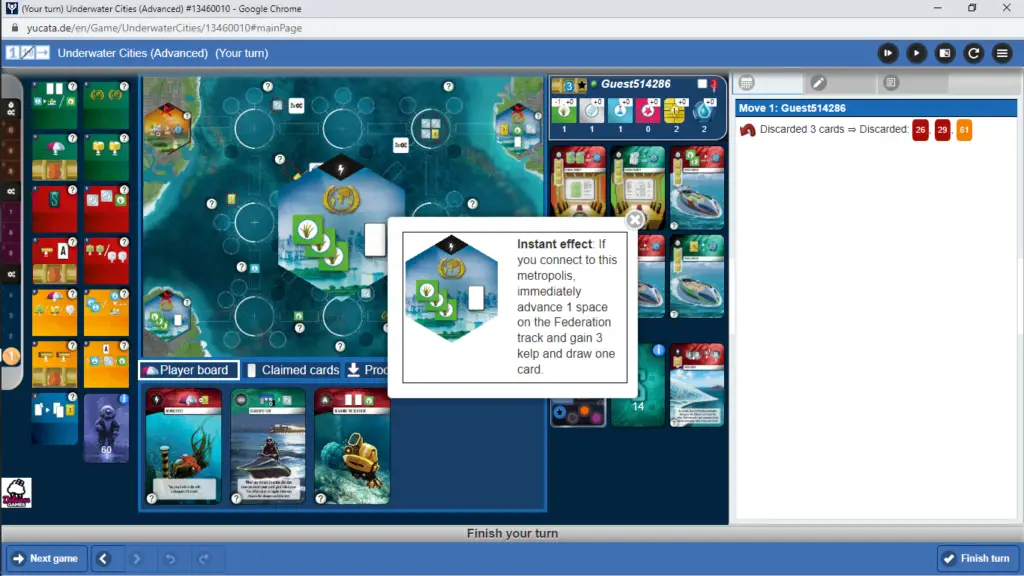
Task: Select the top-right speedboat special card
Action: pos(697,189)
